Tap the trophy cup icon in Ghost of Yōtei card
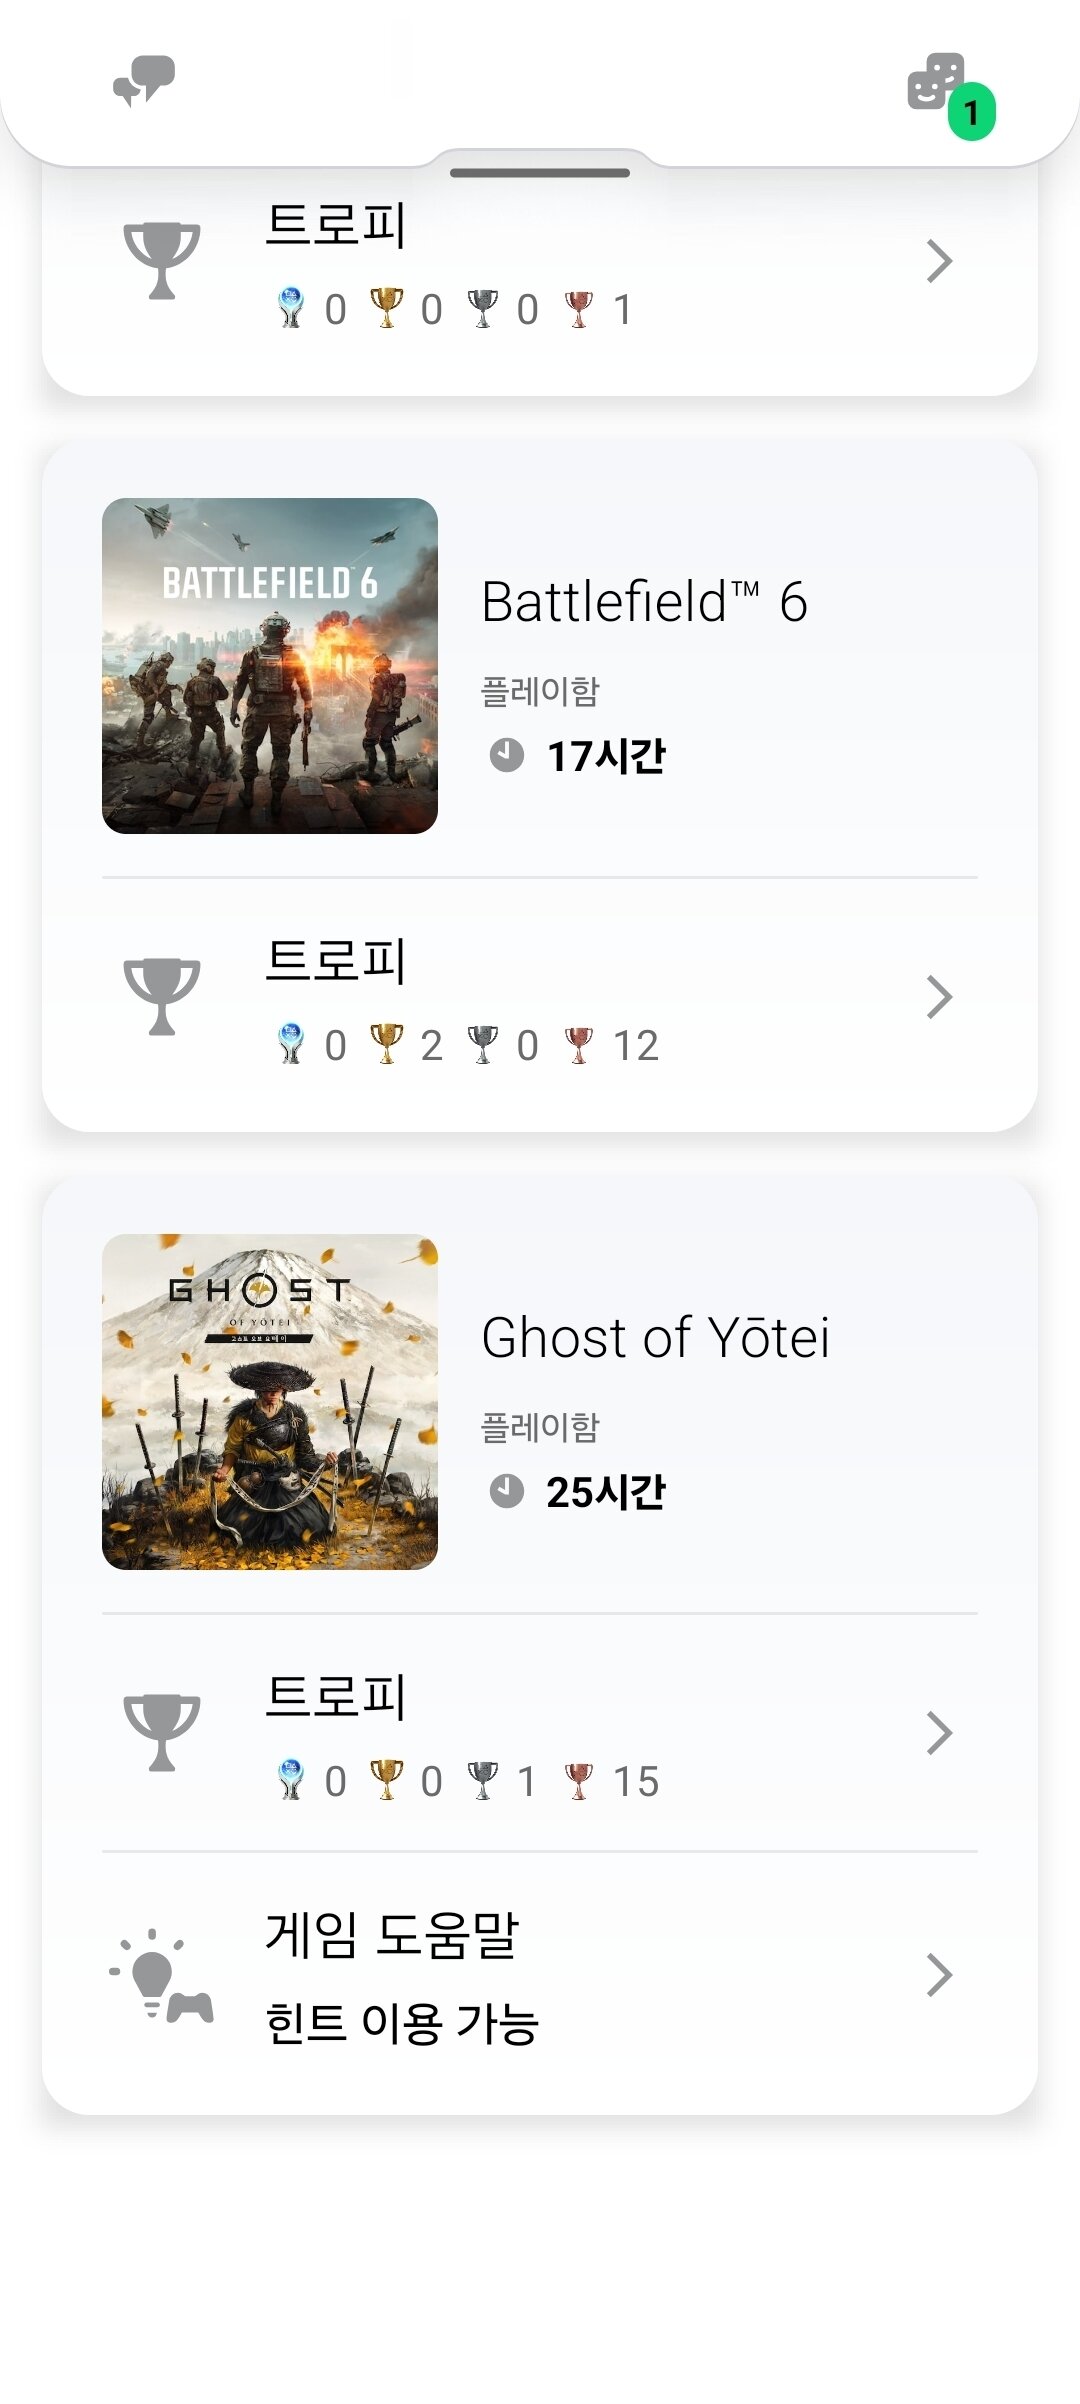 point(162,1732)
